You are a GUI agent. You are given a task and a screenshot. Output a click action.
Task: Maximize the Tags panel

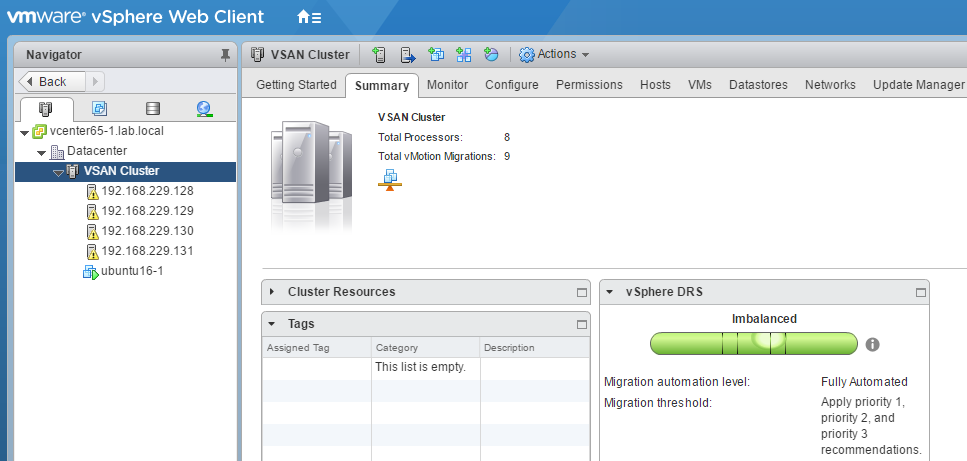582,324
